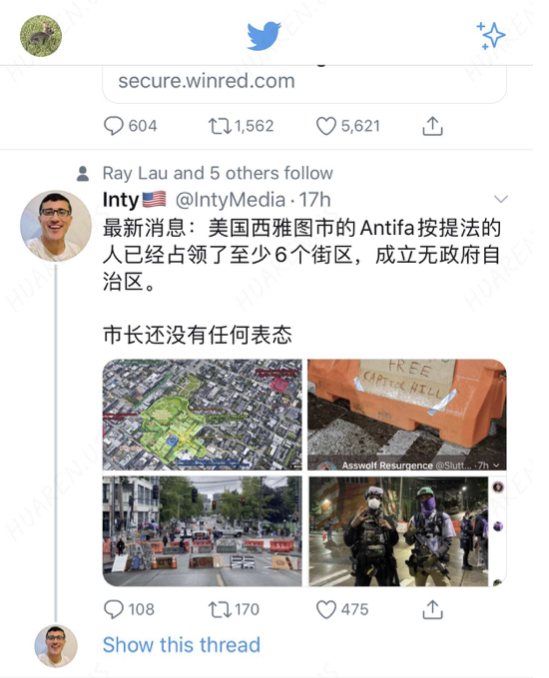
Task: Open the @IntyMedia handle
Action: (230, 200)
